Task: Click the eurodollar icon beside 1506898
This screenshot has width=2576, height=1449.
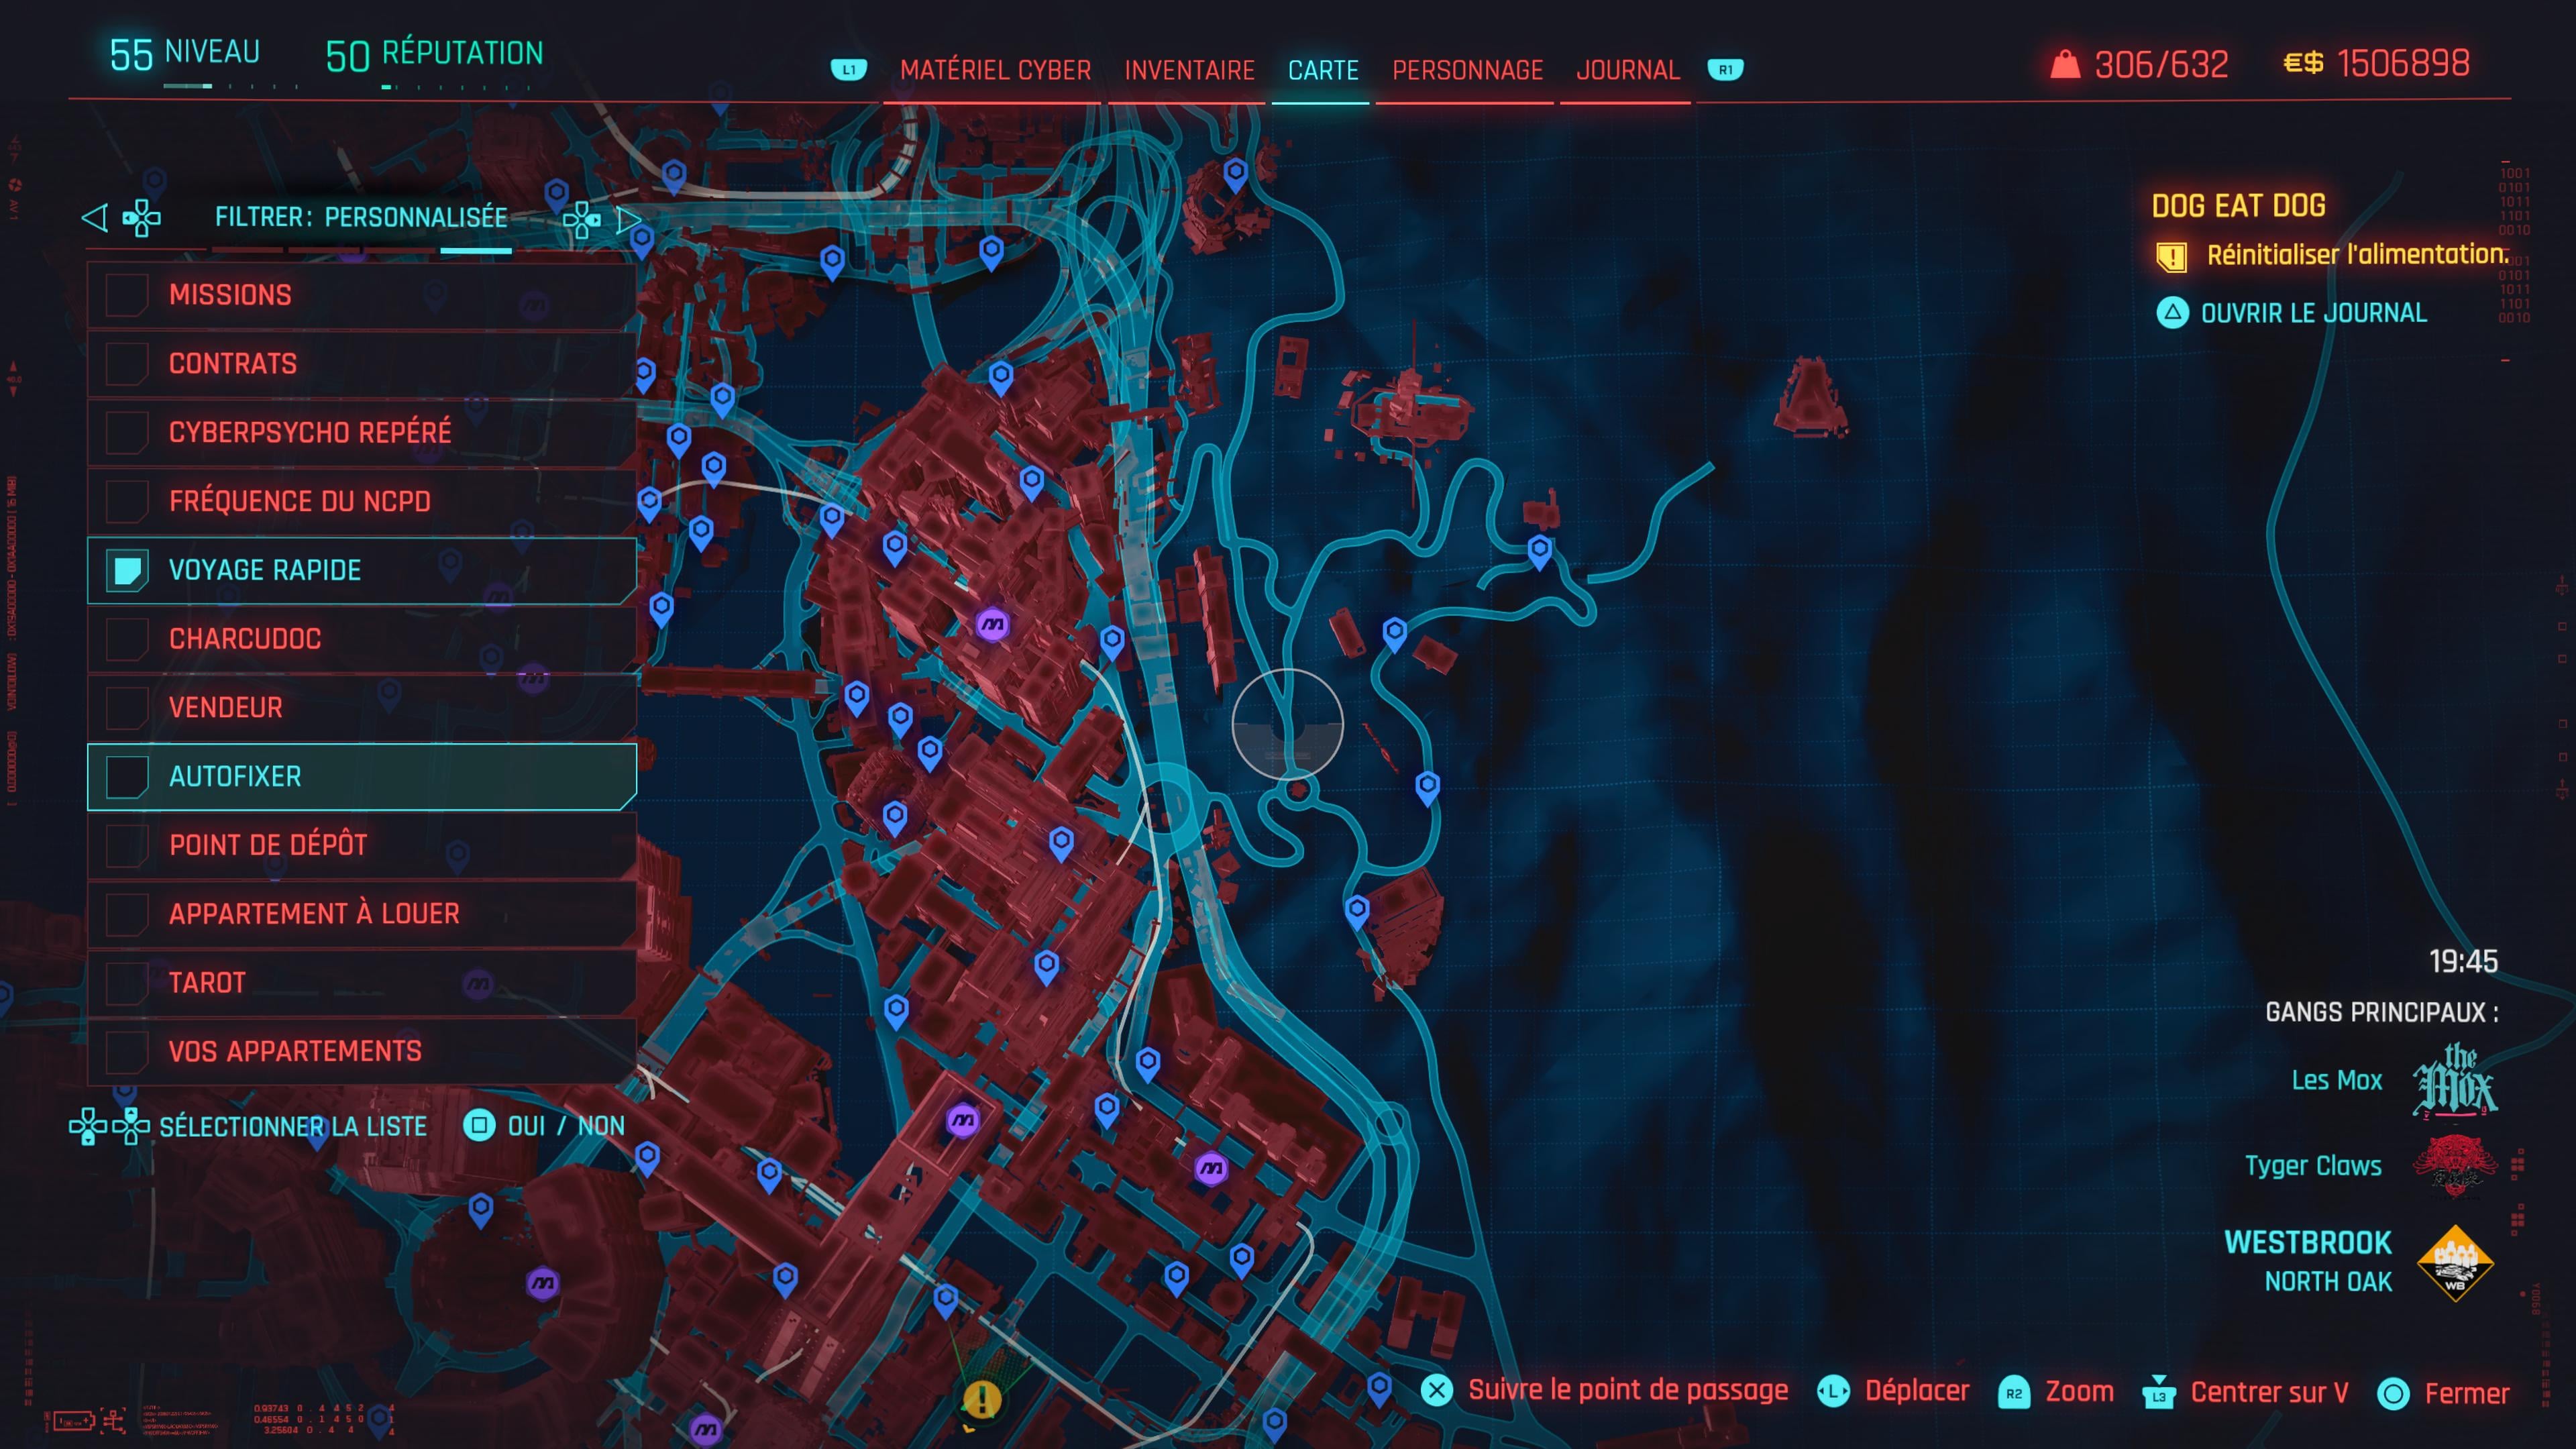Action: 2303,63
